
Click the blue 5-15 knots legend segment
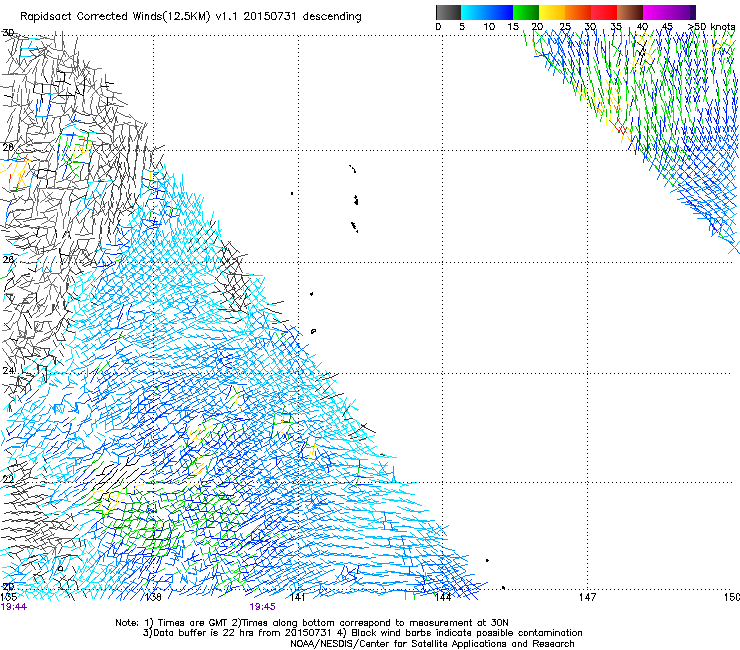click(487, 12)
